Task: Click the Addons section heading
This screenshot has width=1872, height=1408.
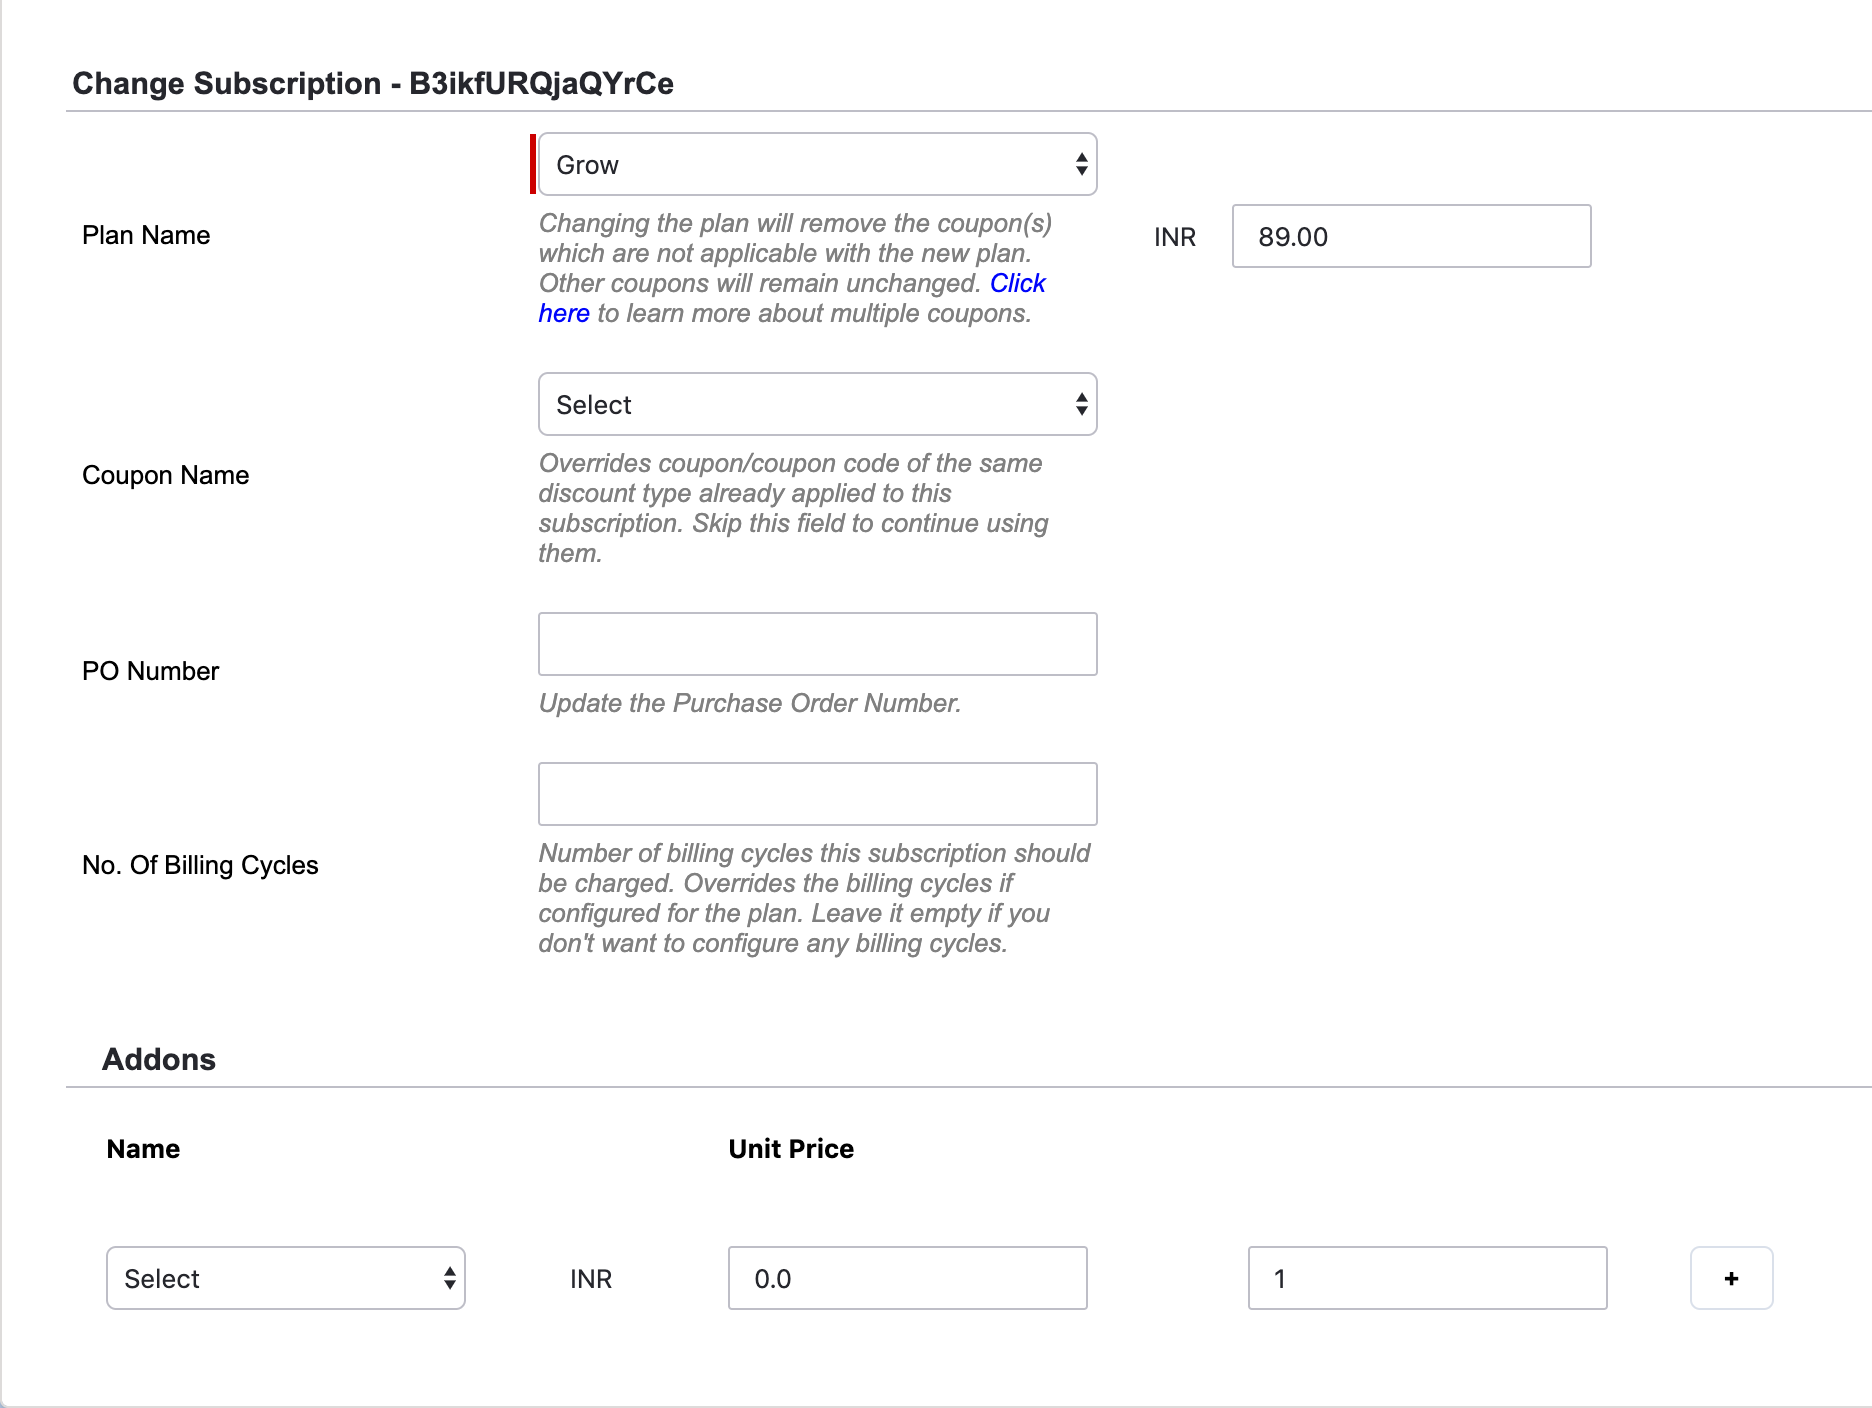Action: click(x=159, y=1059)
